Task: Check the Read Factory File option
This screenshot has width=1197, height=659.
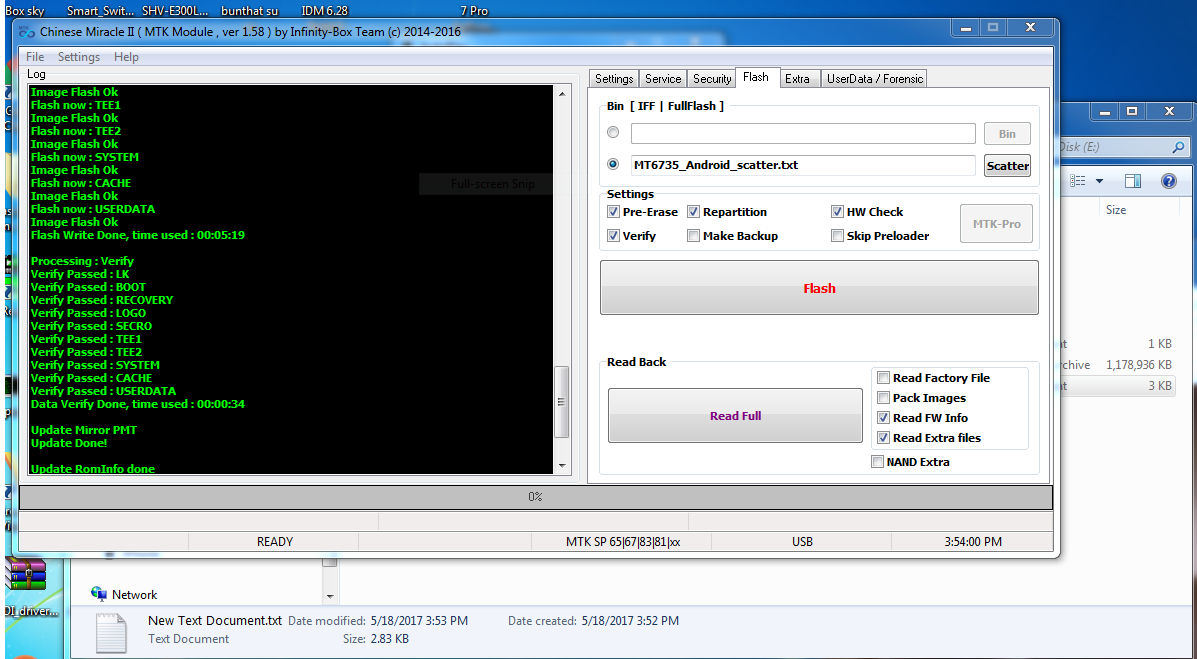Action: click(x=883, y=377)
